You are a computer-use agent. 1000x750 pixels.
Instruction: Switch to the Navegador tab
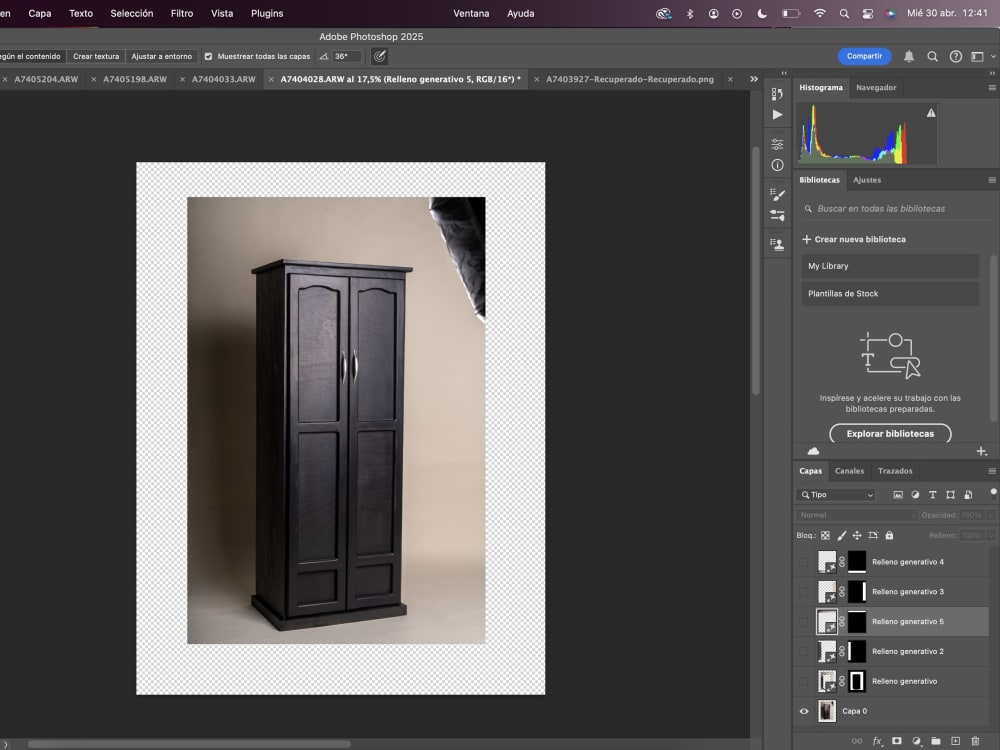(876, 87)
